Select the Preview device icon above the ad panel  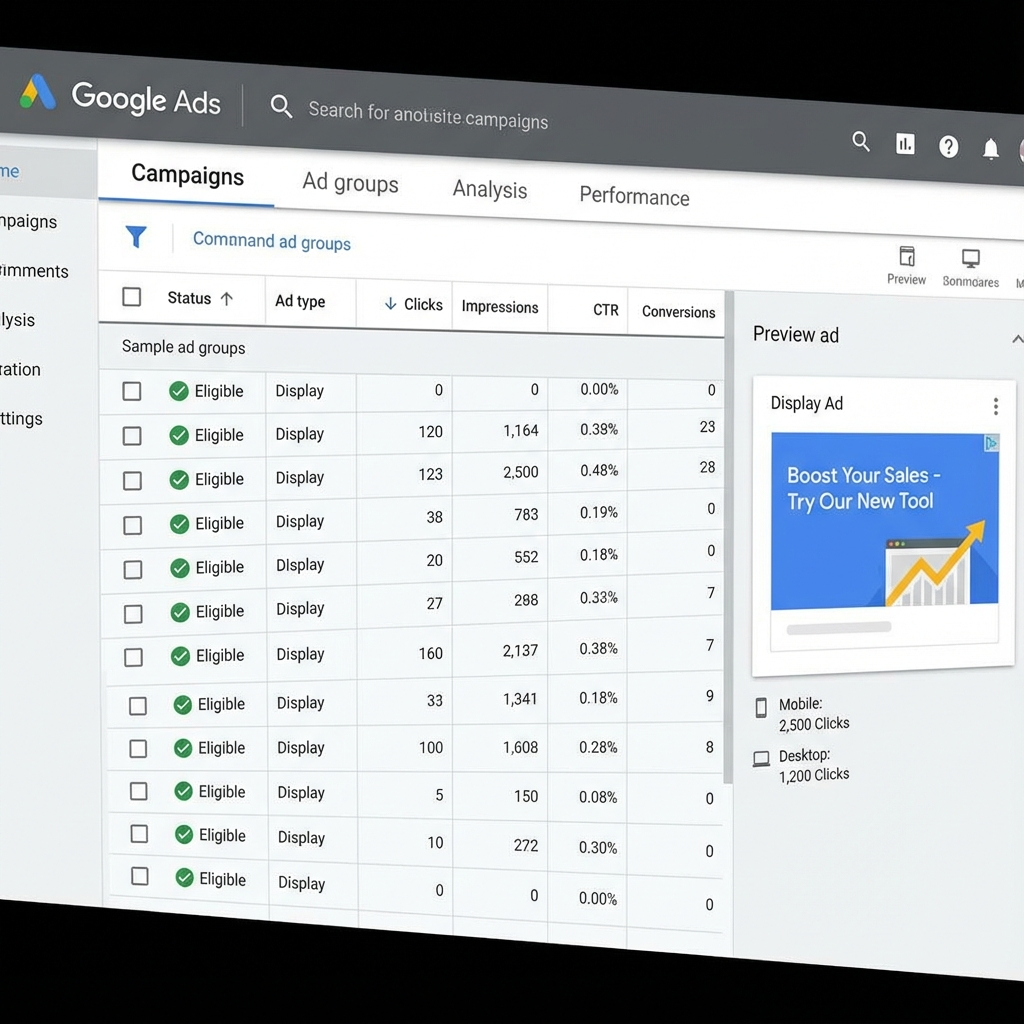coord(906,258)
